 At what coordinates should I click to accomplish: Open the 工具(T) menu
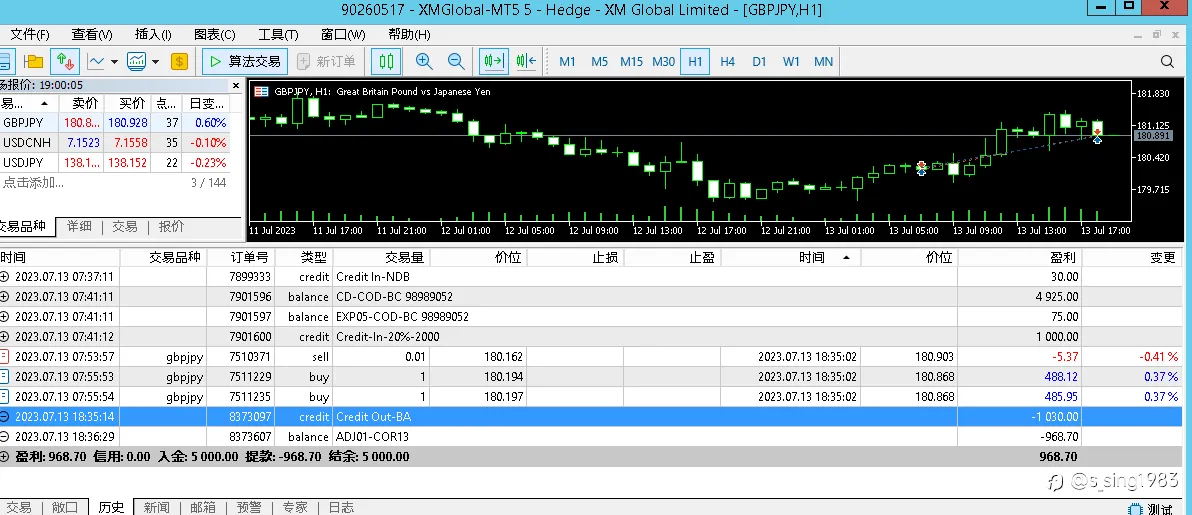coord(277,34)
